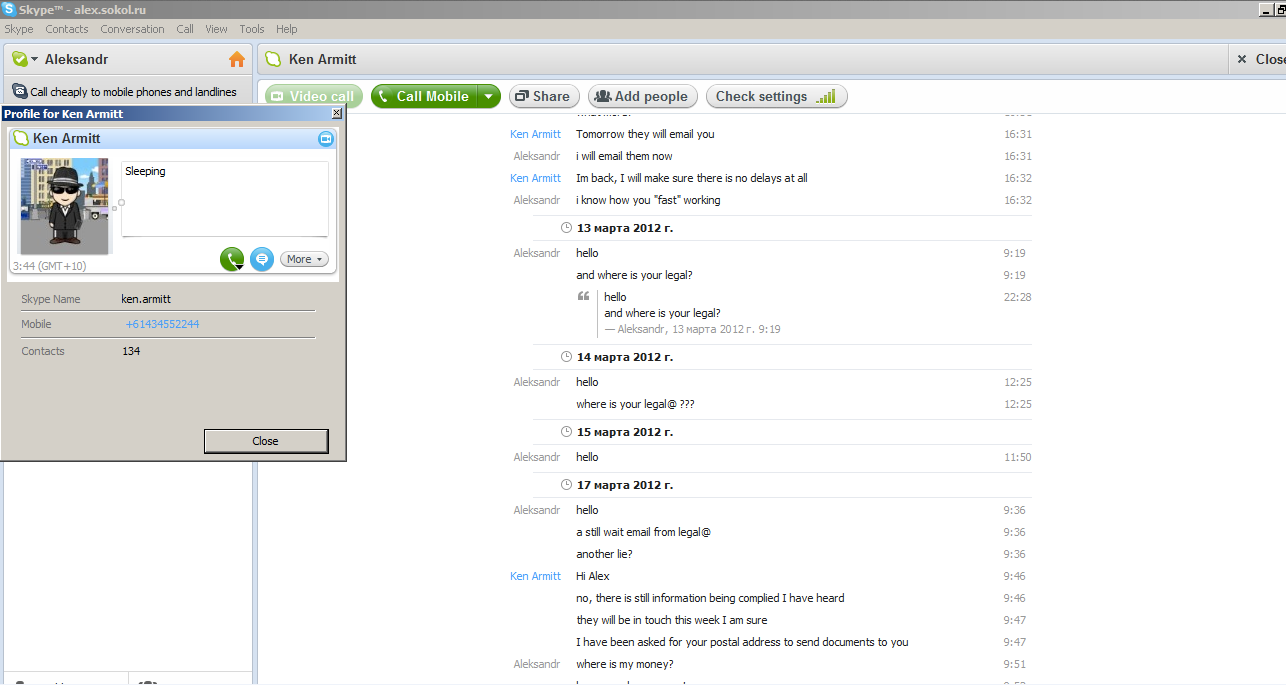The image size is (1286, 685).
Task: Click message 'a still wait email from legal@'
Action: 643,532
